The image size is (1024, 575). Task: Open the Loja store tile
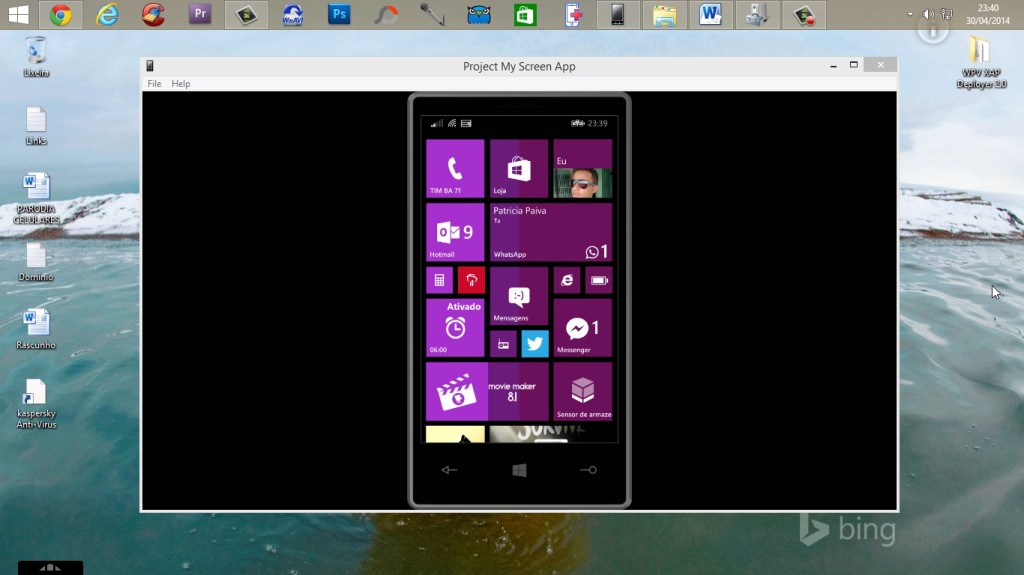point(519,168)
